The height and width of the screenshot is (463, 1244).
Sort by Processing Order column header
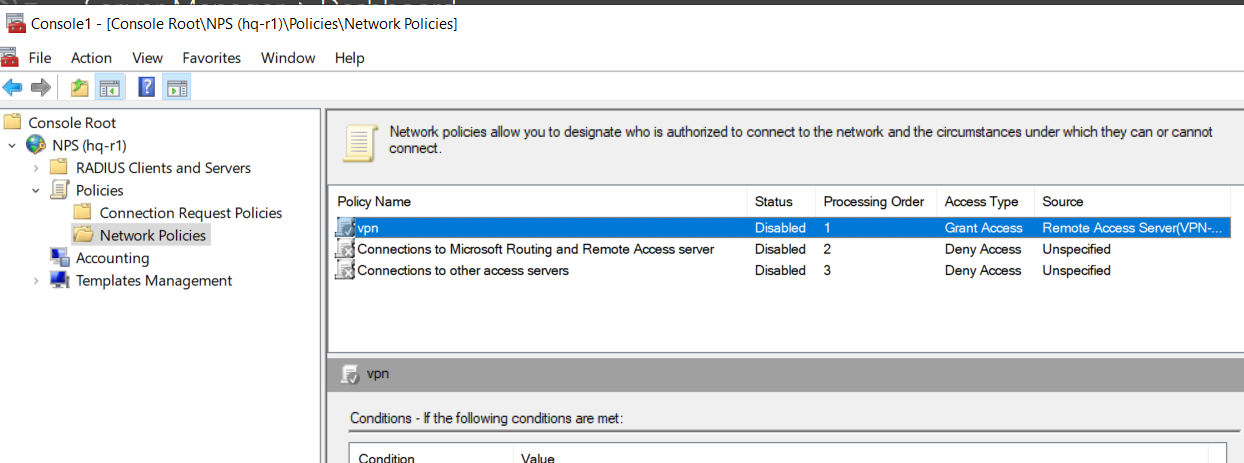[874, 201]
